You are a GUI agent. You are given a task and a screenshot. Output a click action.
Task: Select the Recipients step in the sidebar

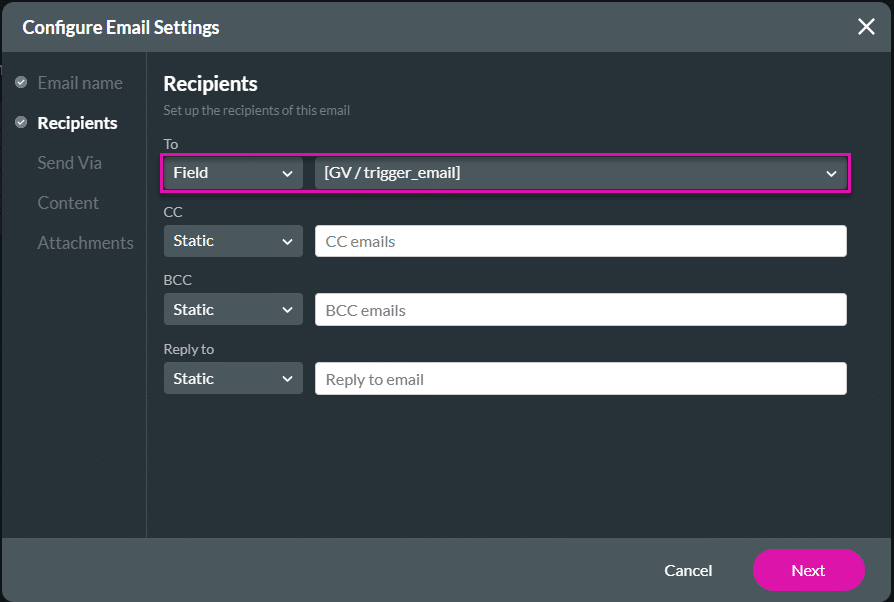76,122
